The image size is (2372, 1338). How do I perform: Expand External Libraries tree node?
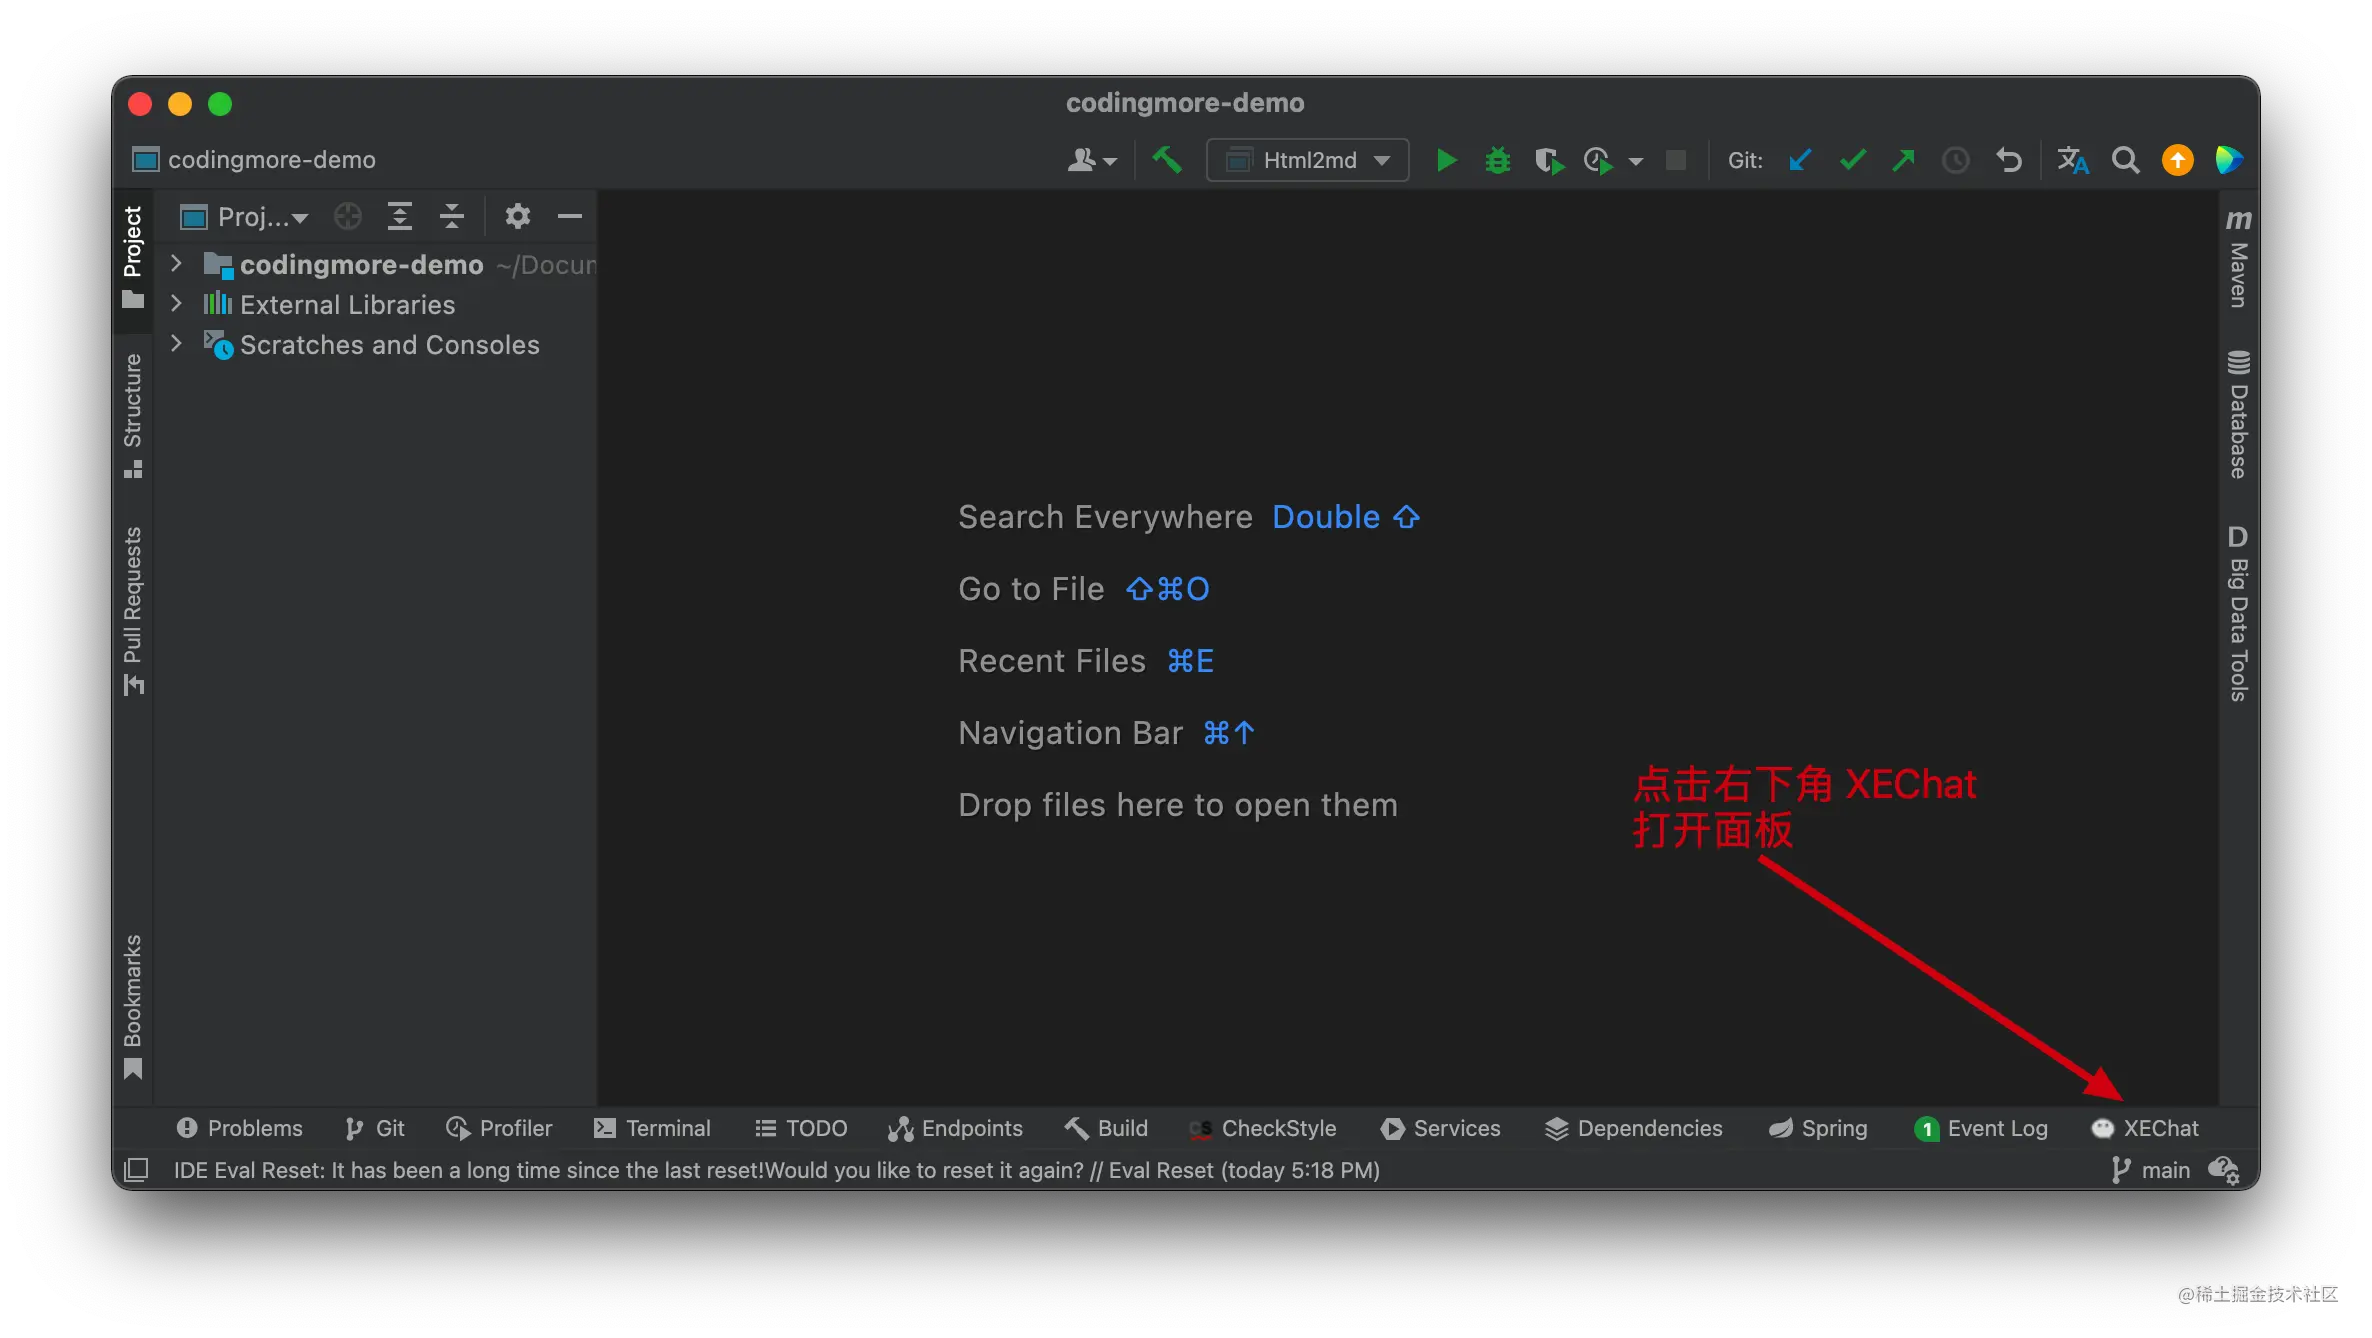(x=176, y=303)
